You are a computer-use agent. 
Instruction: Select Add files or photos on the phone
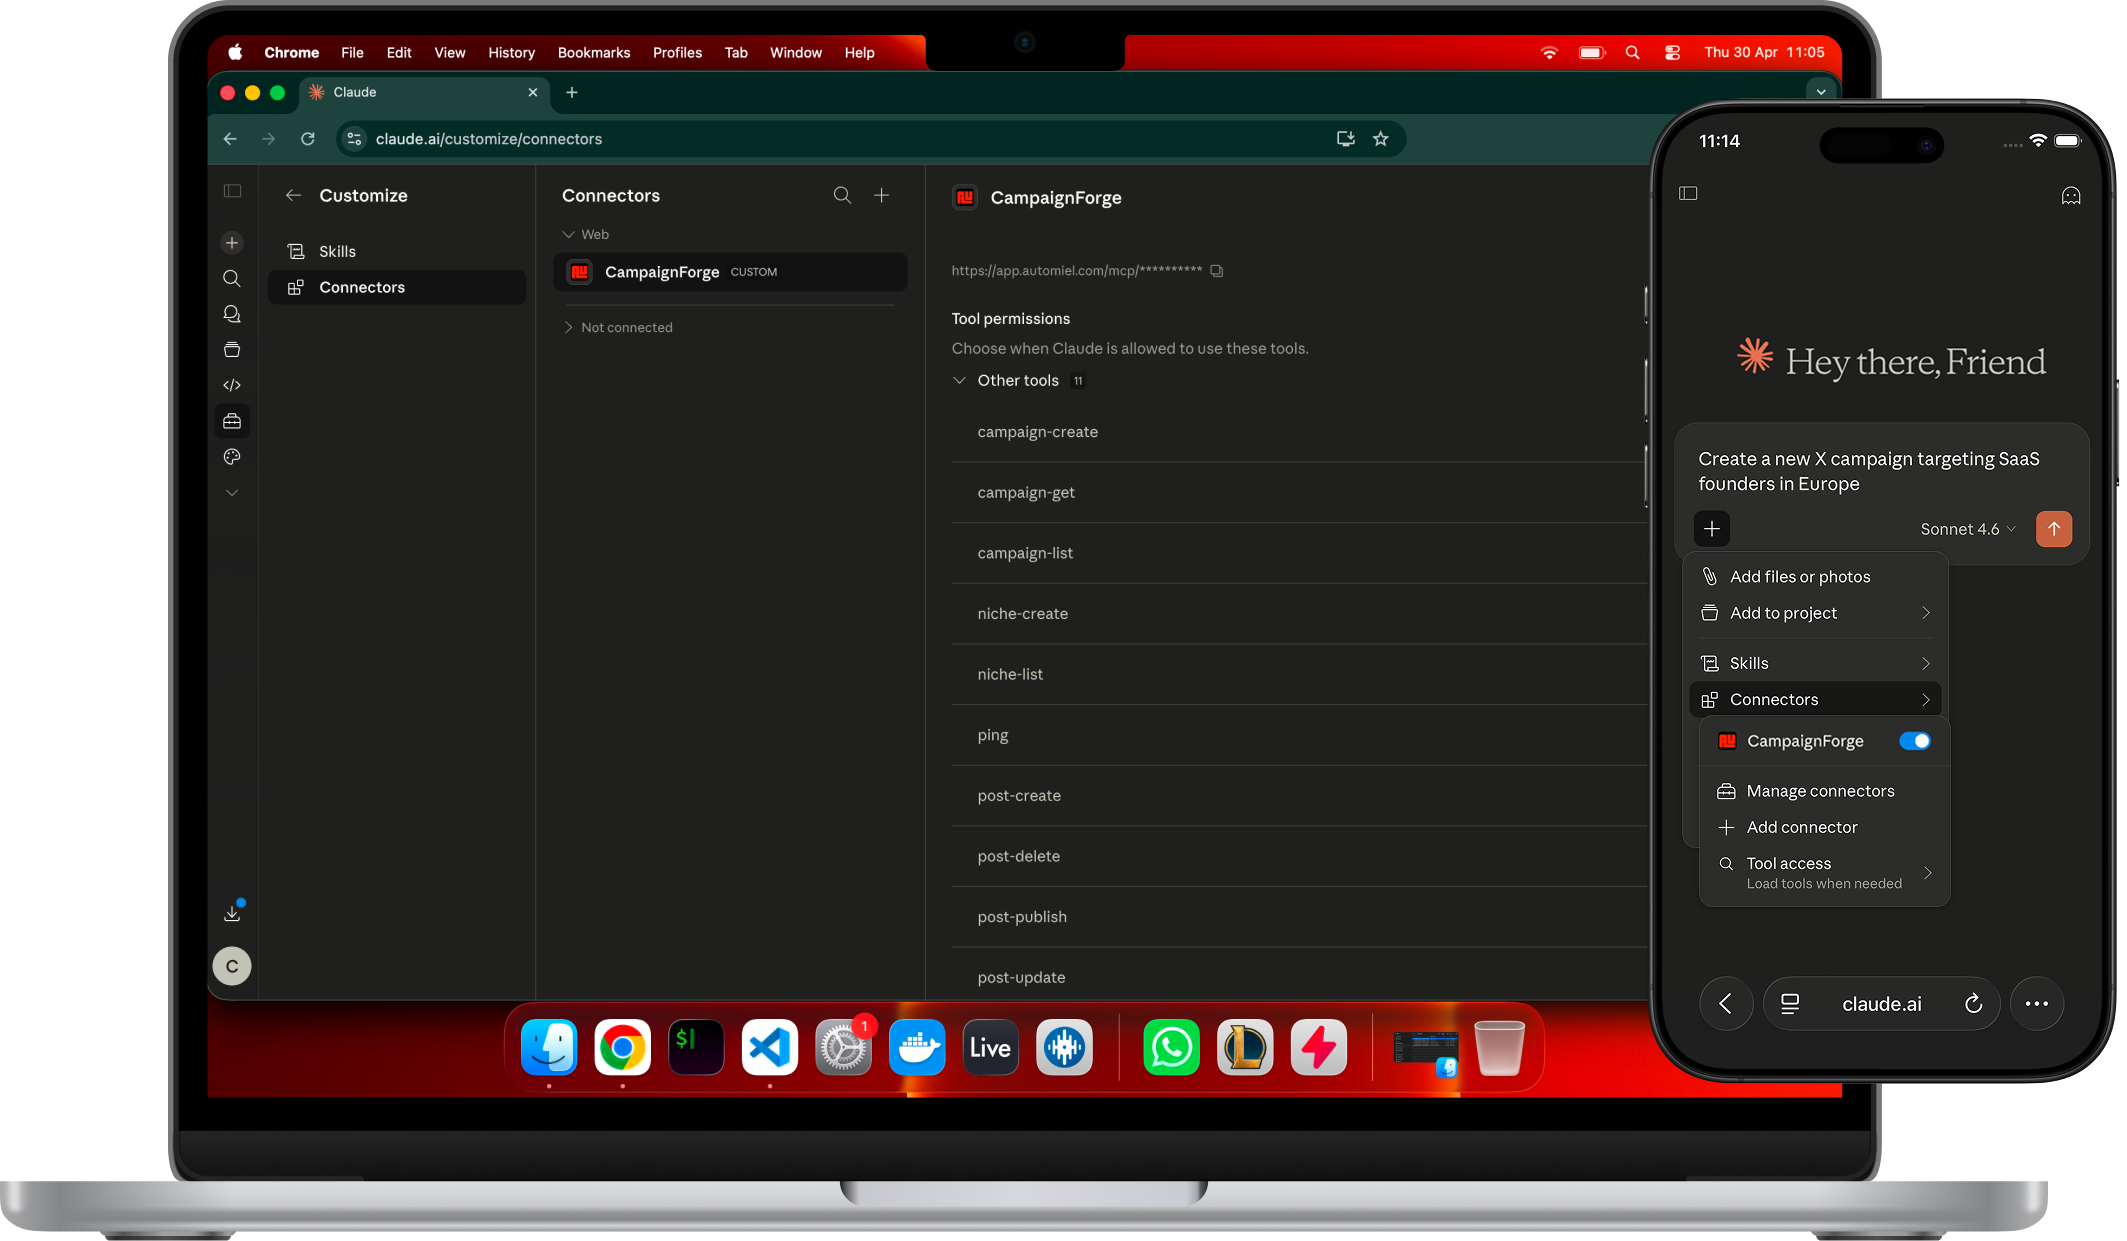1816,577
